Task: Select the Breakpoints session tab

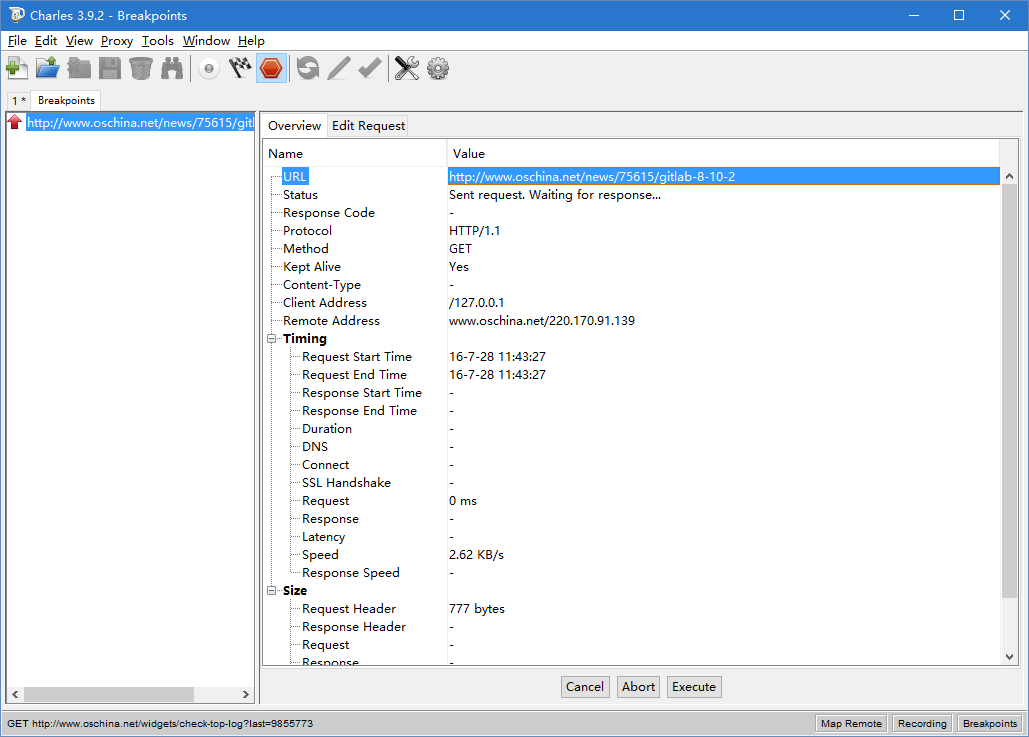Action: pos(66,100)
